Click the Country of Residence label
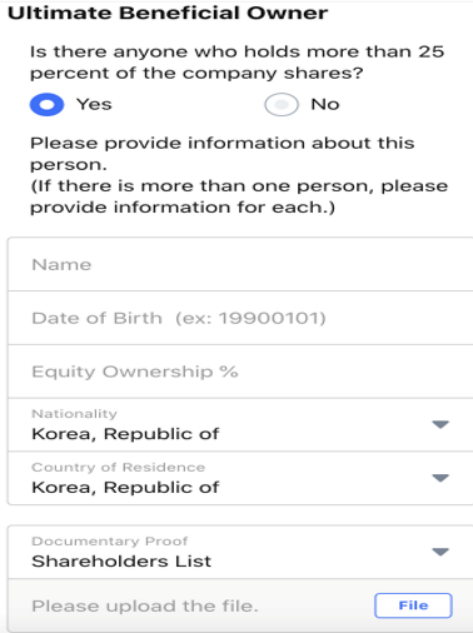Screen dimensions: 473x633 [118, 467]
